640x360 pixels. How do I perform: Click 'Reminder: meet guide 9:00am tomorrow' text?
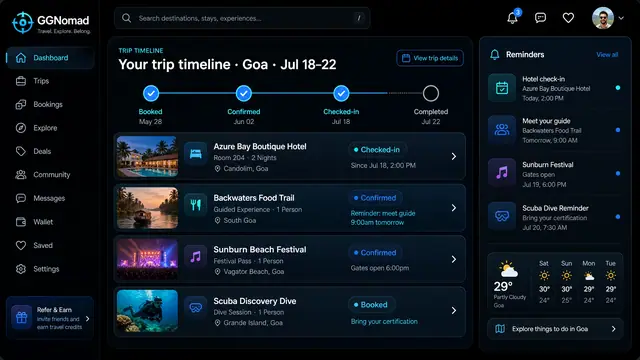click(x=383, y=218)
